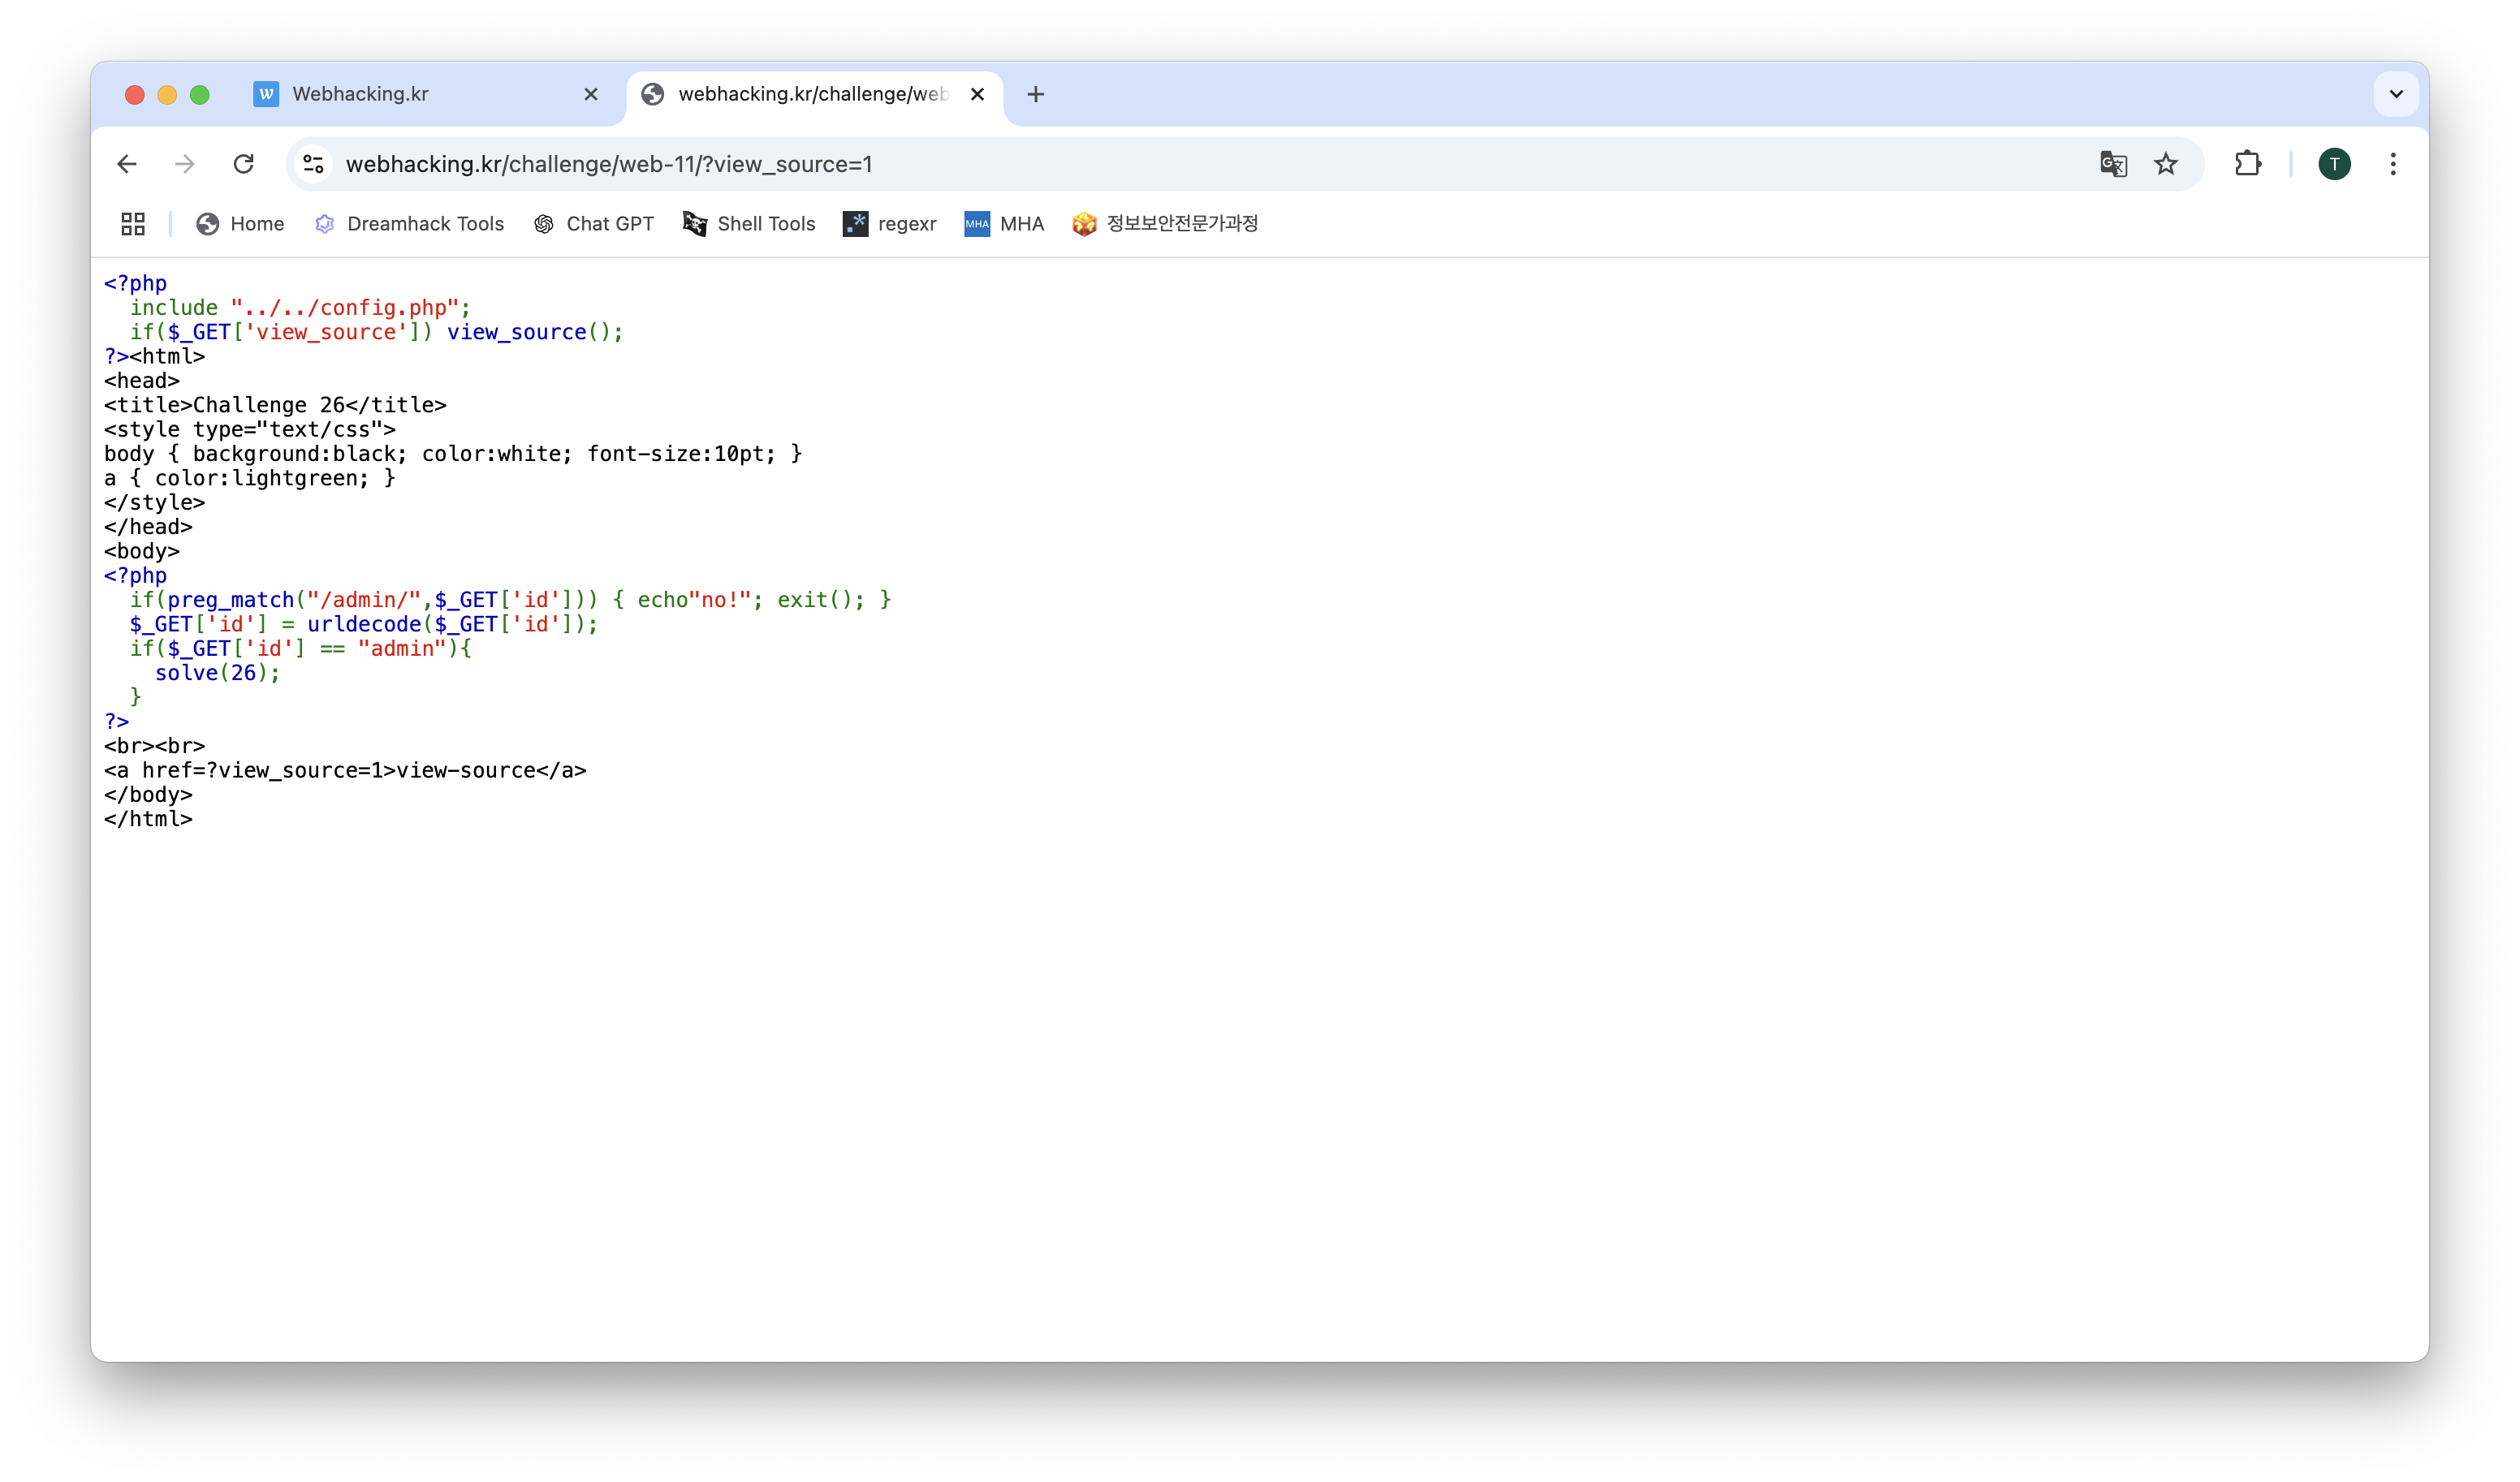The height and width of the screenshot is (1482, 2520).
Task: Open the Dreamhack Tools bookmark
Action: [410, 224]
